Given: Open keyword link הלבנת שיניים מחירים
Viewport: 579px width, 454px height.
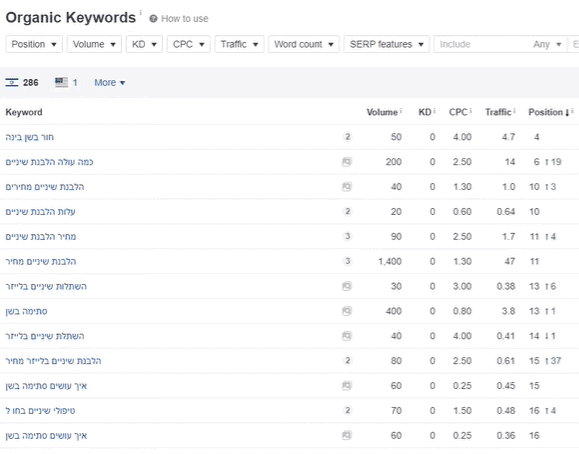Looking at the screenshot, I should [45, 187].
